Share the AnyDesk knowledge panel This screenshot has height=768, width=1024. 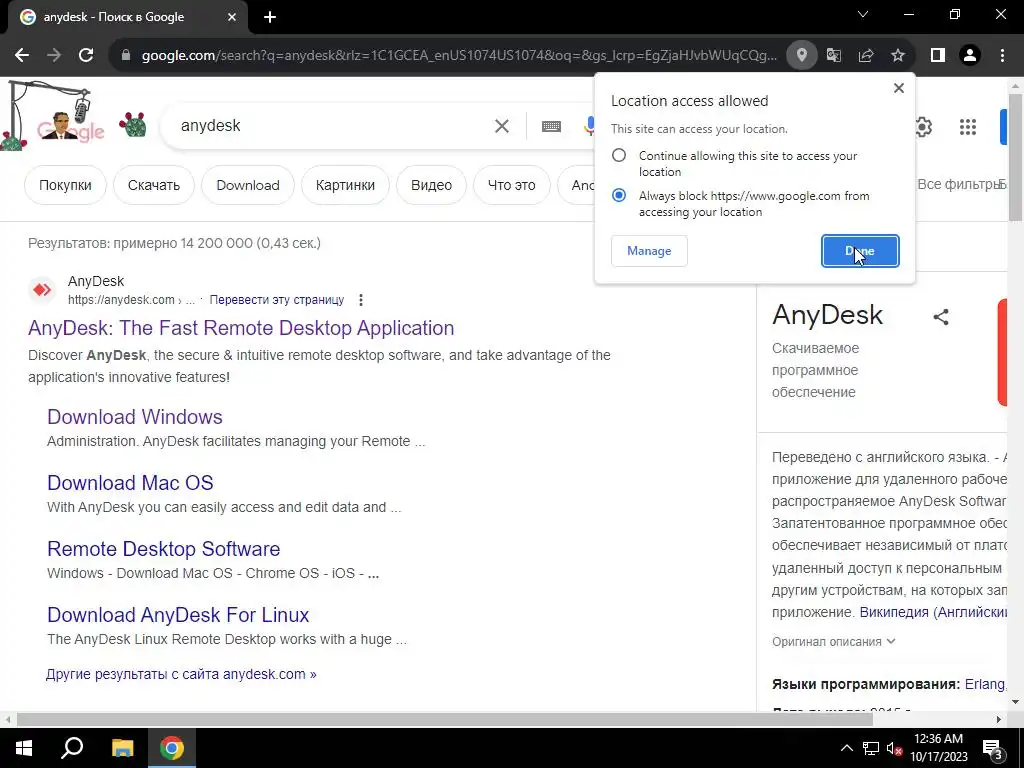point(940,317)
